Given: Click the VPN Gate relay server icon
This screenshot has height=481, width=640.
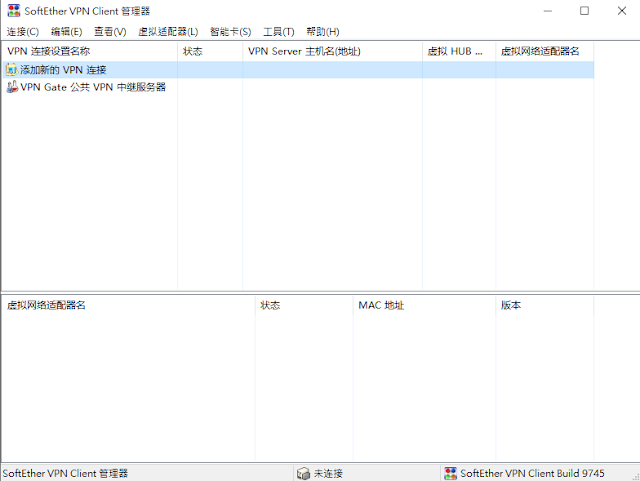Looking at the screenshot, I should [x=12, y=87].
